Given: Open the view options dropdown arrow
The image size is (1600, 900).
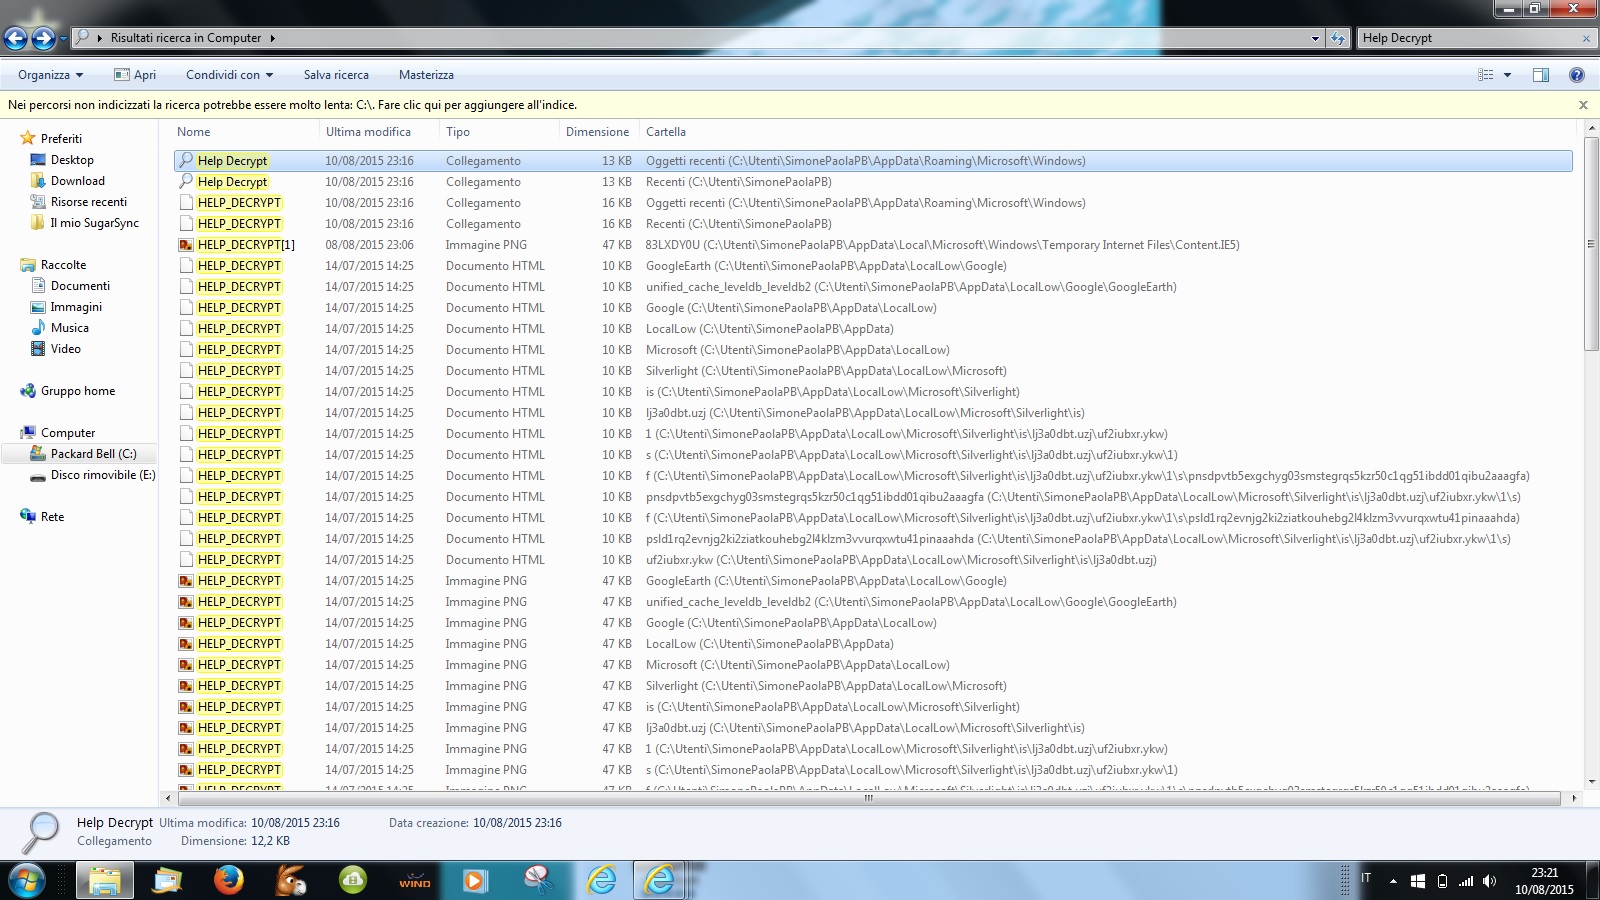Looking at the screenshot, I should [x=1507, y=75].
